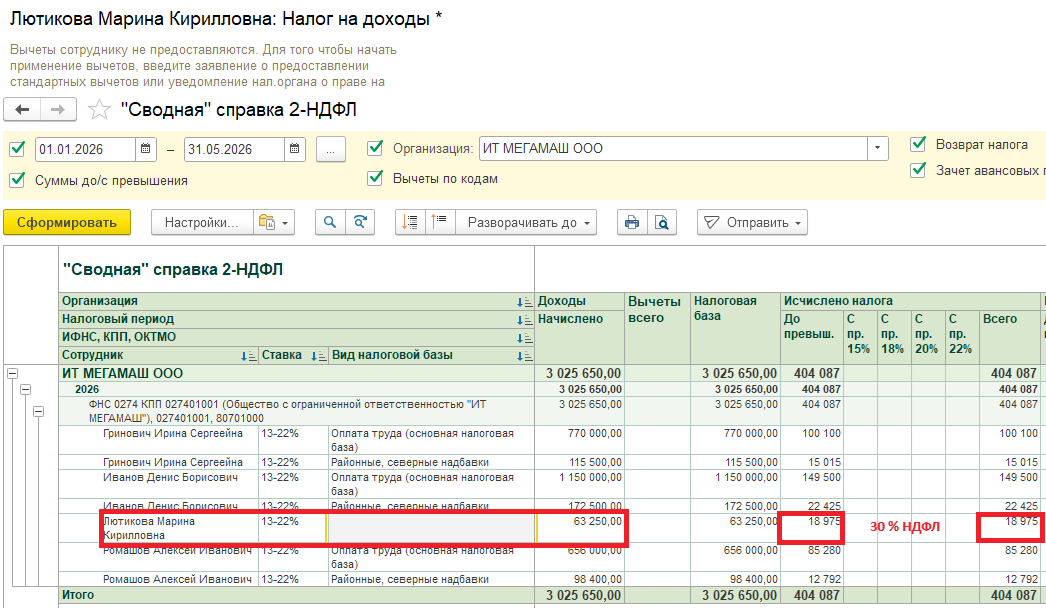1046x608 pixels.
Task: Click the yellow 'Сформировать' button
Action: (67, 222)
